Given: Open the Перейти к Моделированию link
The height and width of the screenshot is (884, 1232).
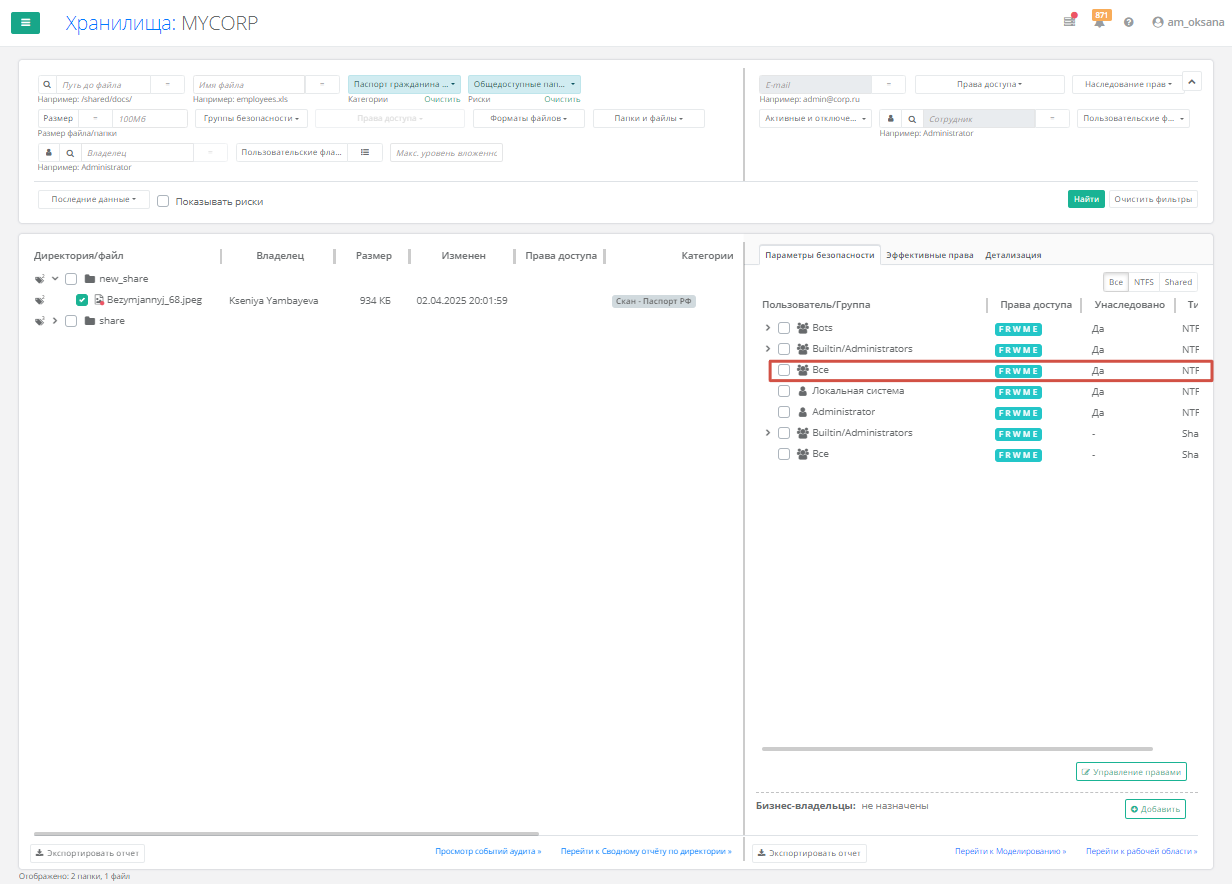Looking at the screenshot, I should click(x=1010, y=851).
